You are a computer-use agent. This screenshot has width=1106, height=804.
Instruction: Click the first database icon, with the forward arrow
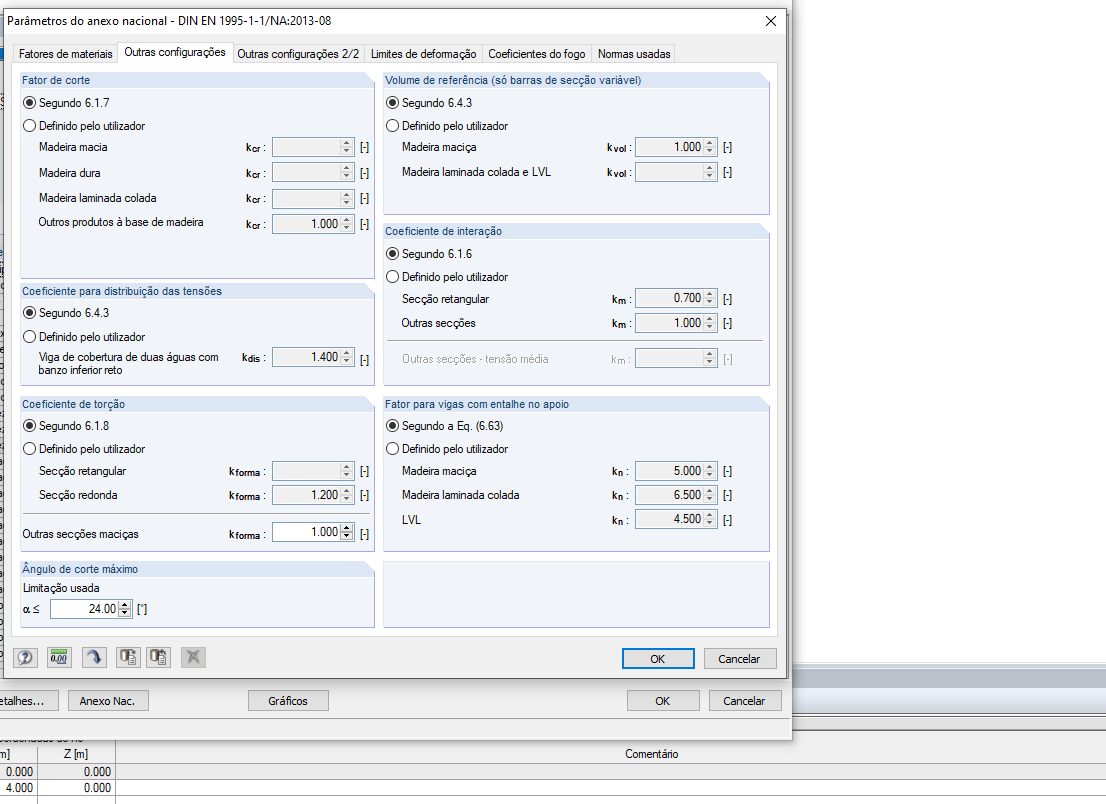pyautogui.click(x=128, y=657)
